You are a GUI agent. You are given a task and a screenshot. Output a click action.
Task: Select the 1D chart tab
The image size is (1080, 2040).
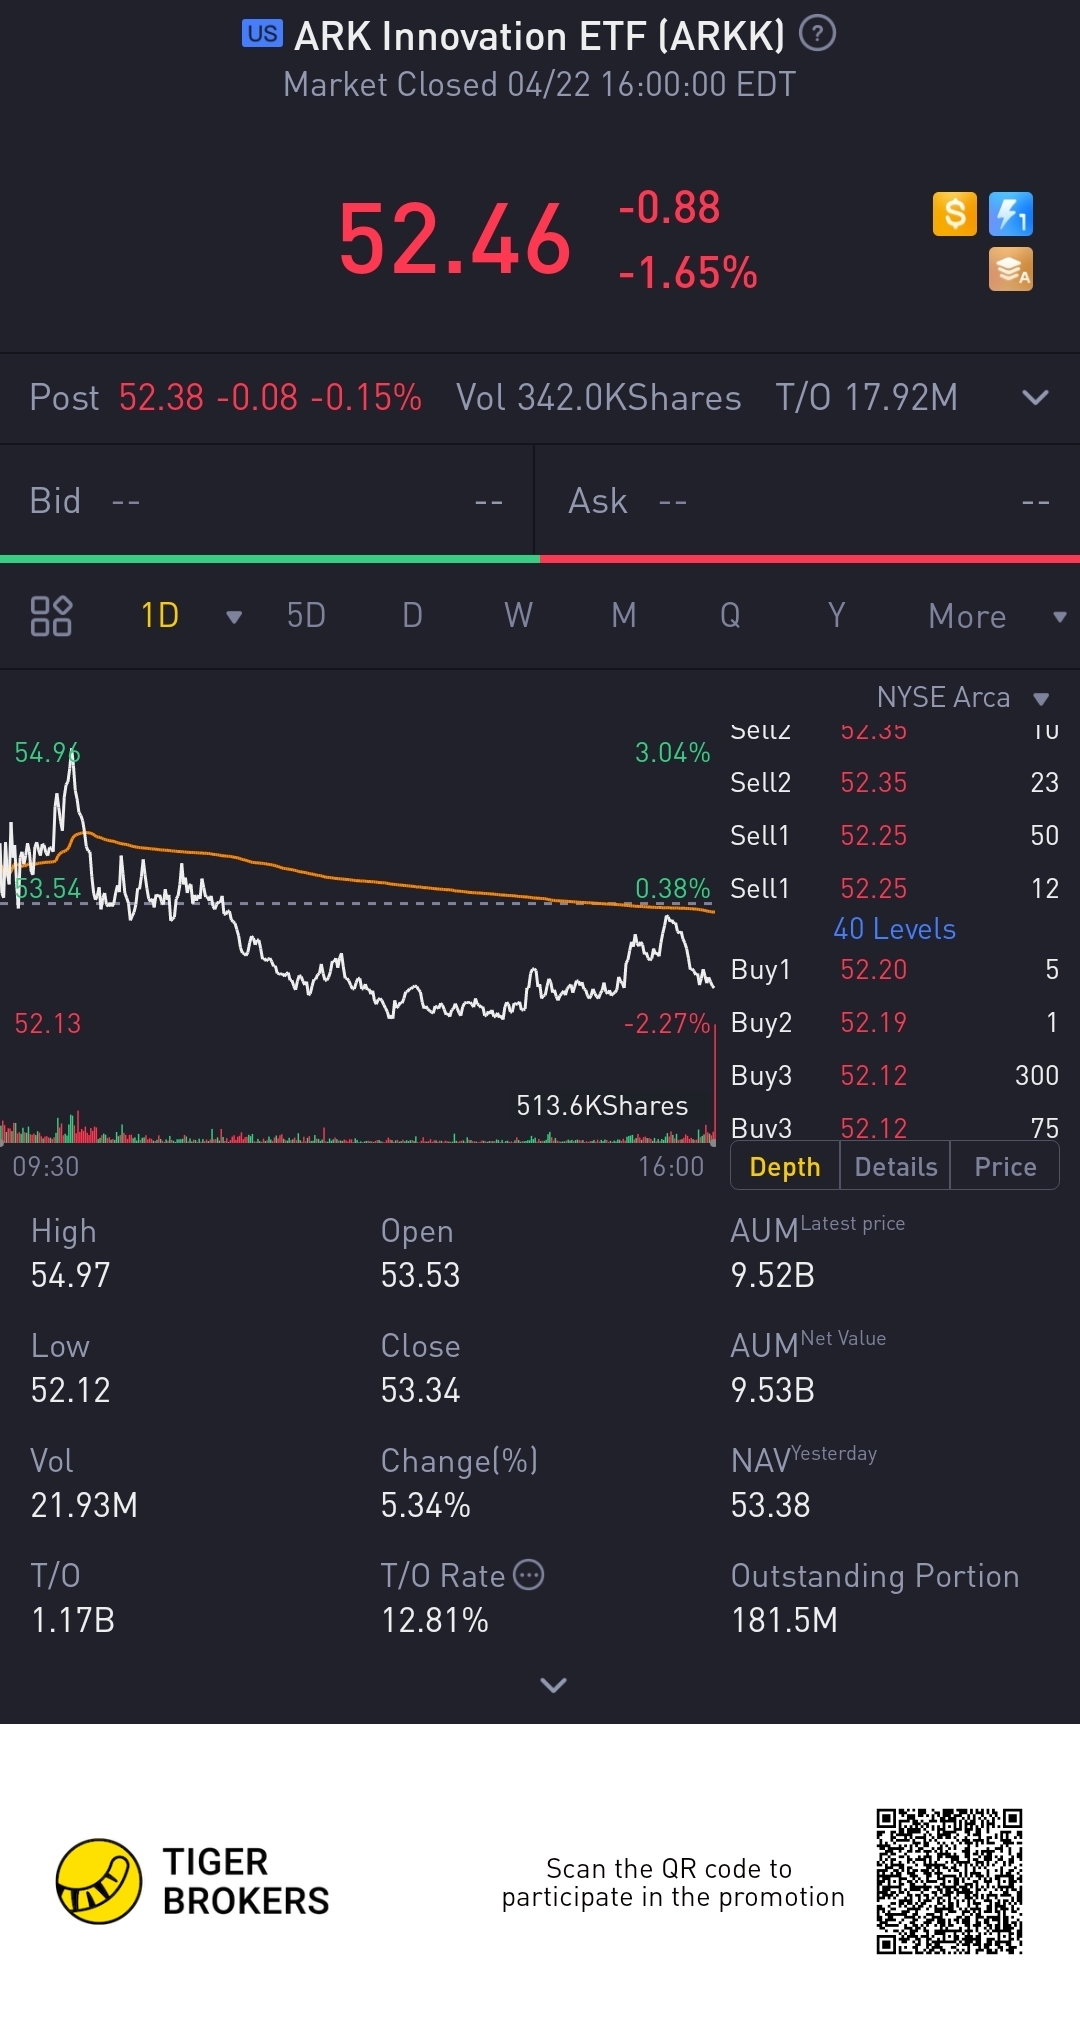(160, 615)
